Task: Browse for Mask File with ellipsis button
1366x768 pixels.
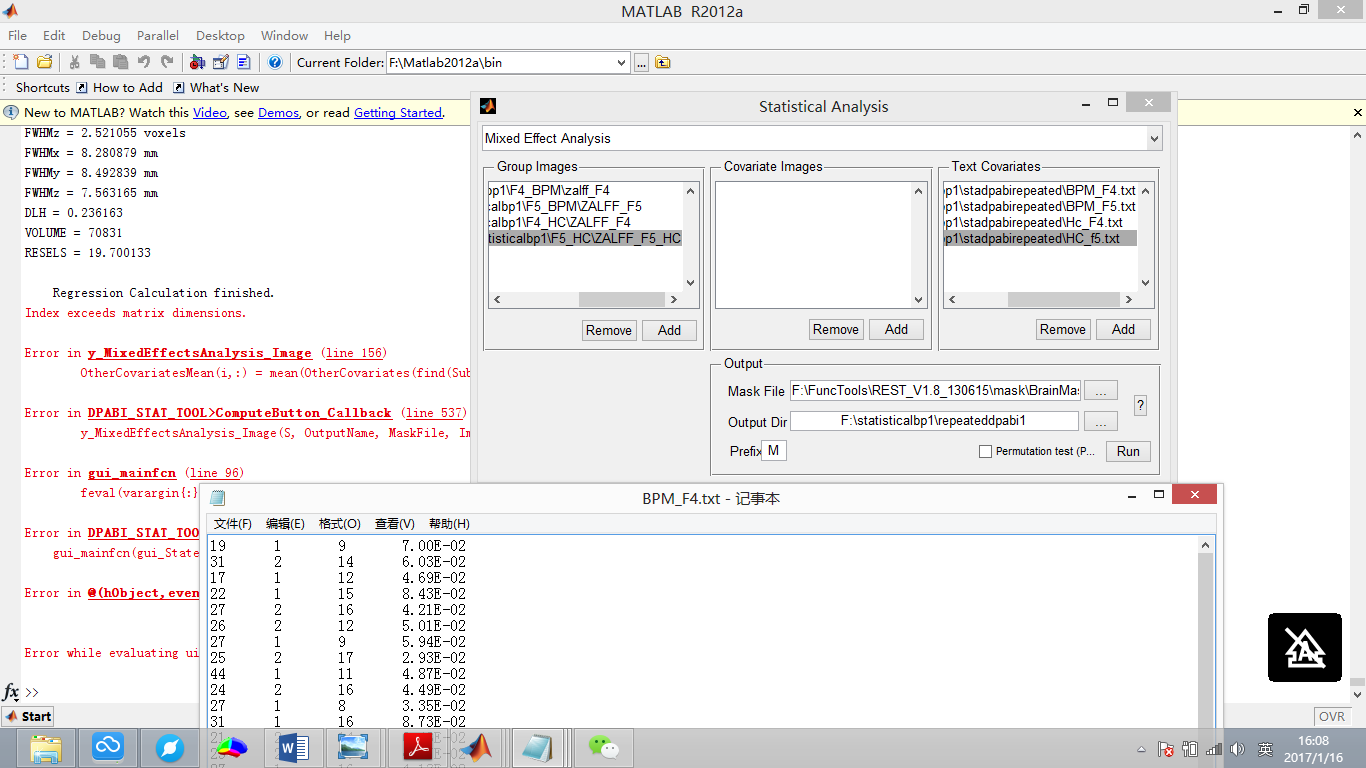Action: tap(1101, 391)
